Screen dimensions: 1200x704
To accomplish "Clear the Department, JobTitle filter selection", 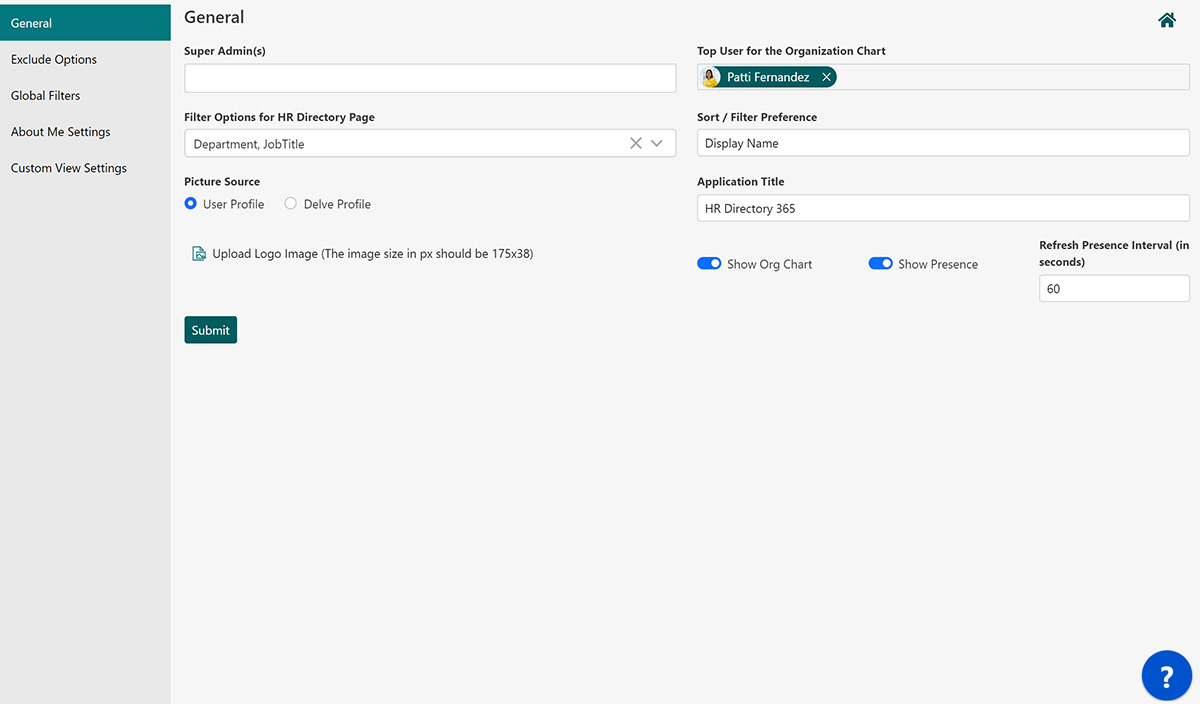I will (x=635, y=144).
